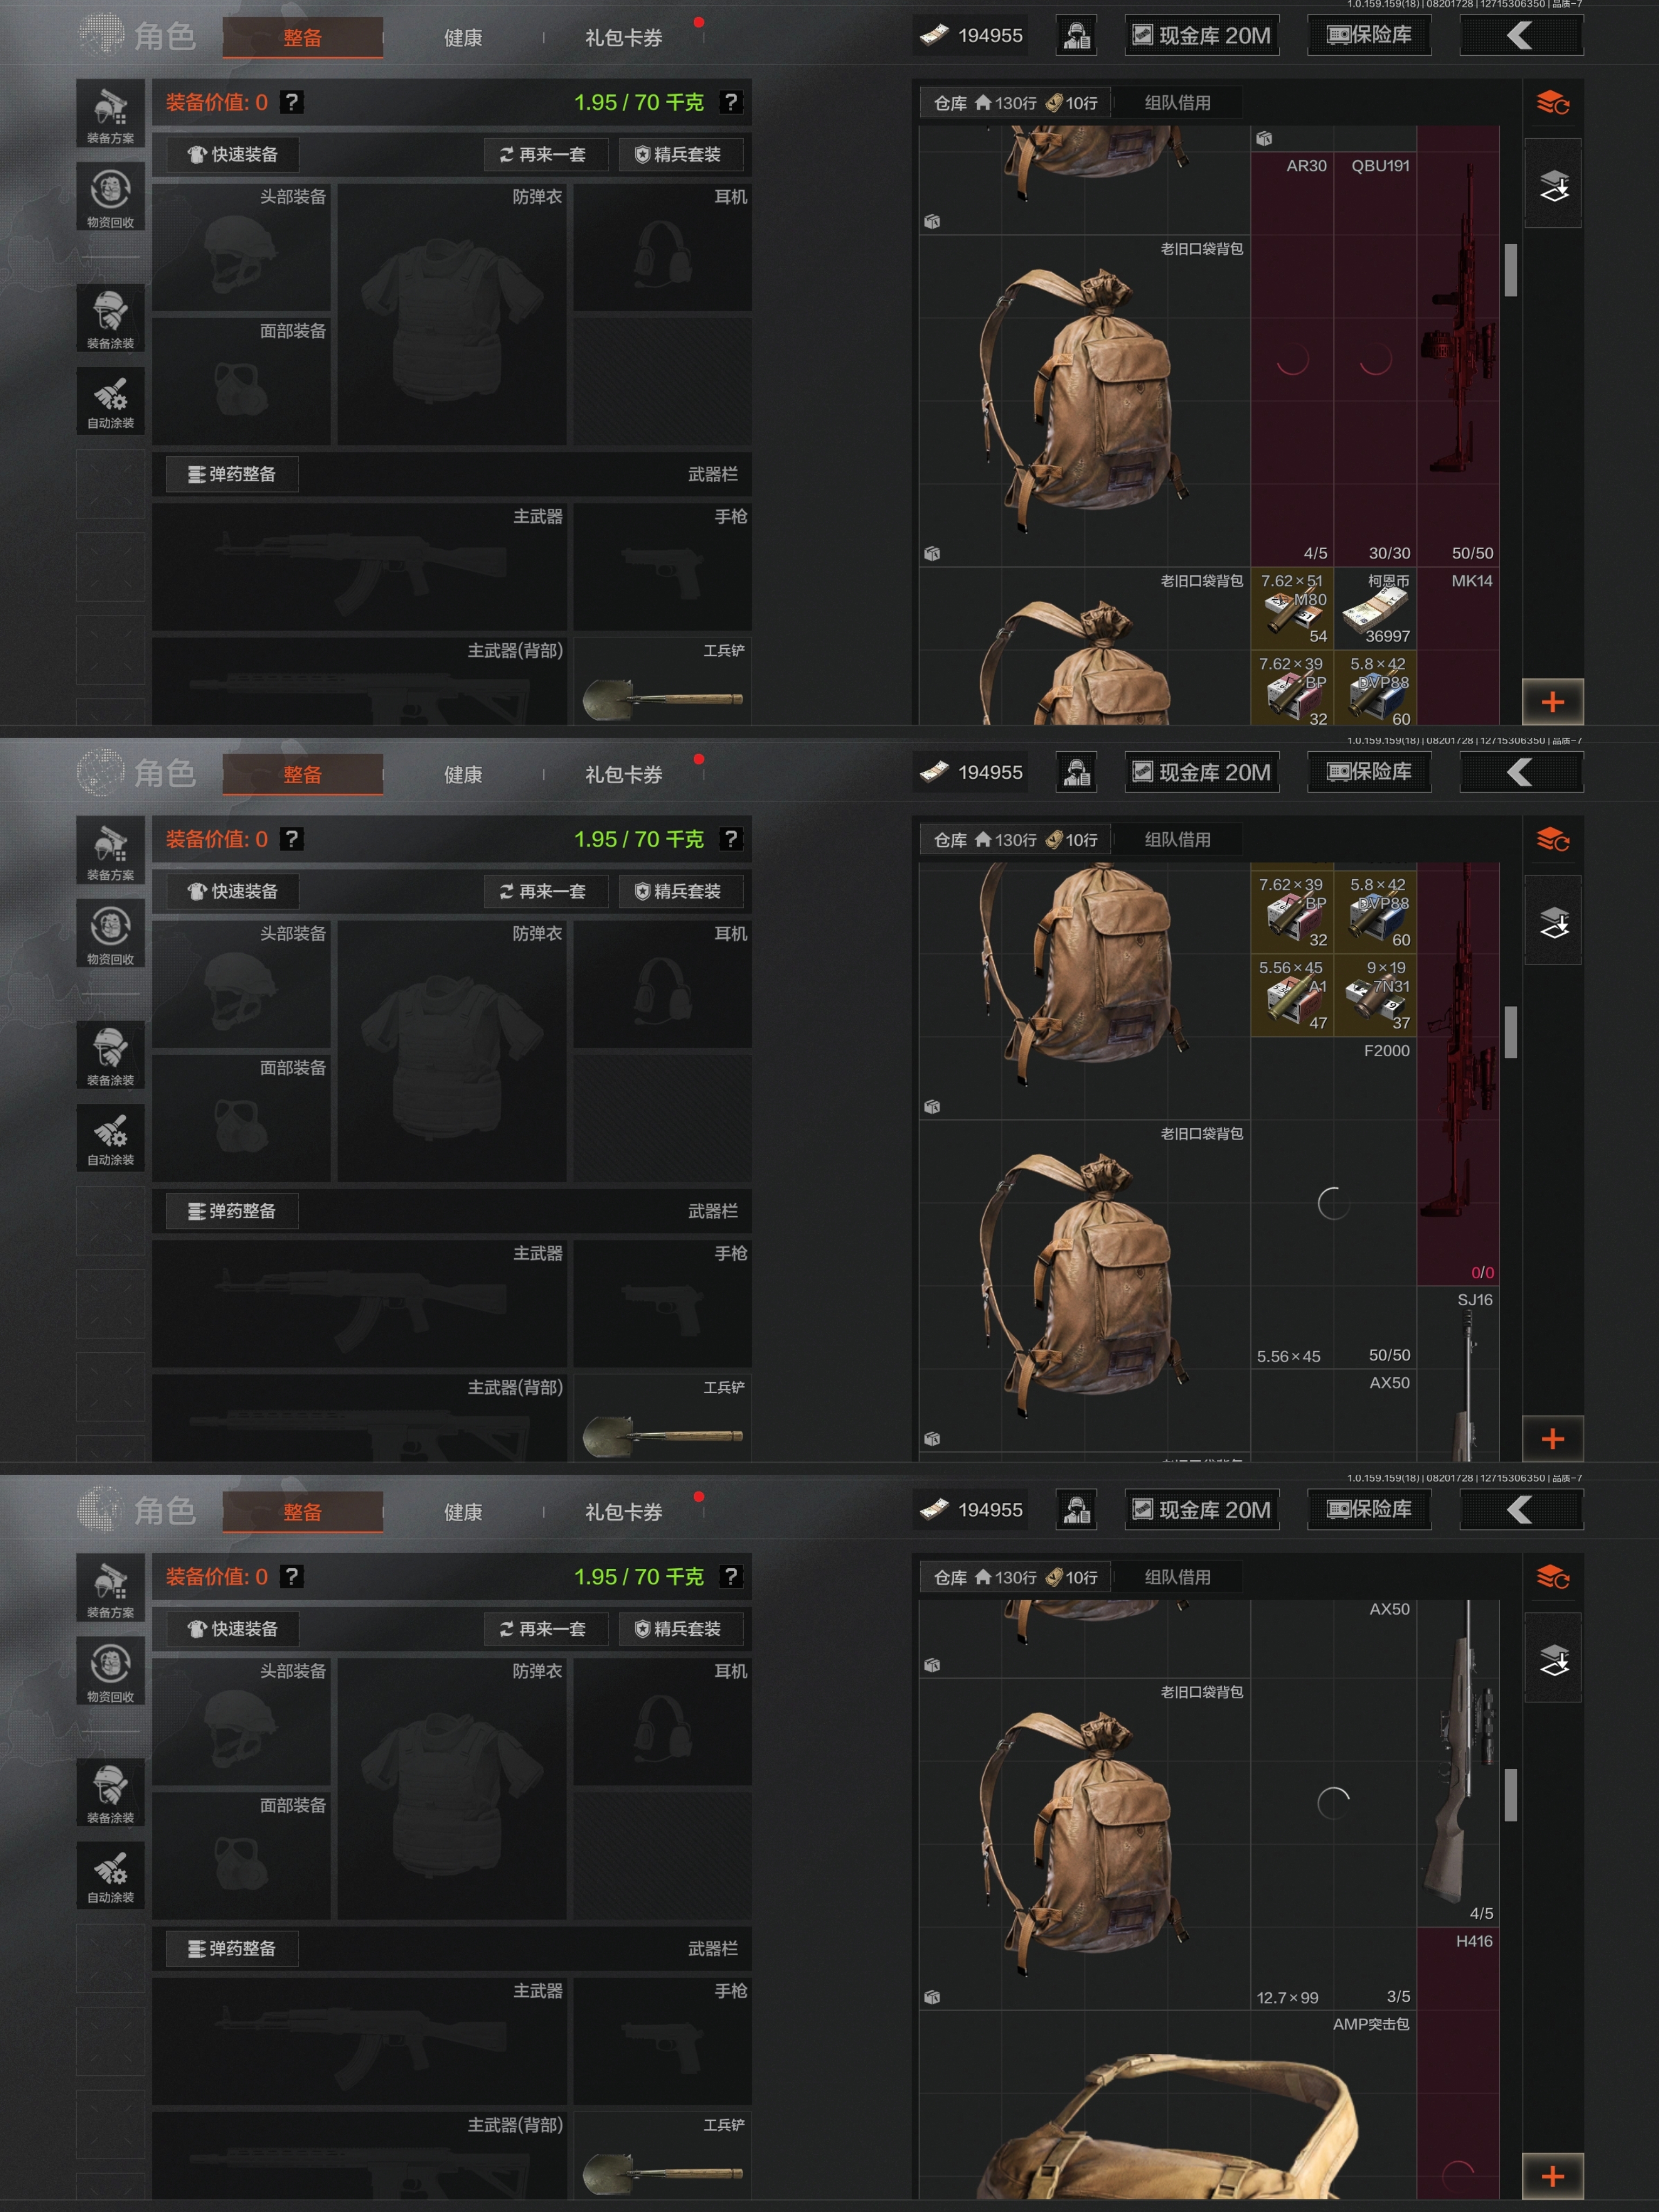Screen dimensions: 1659x2212
Task: Click the 5.8×42 DVP88 ammo with MK14 visible
Action: tap(1375, 689)
